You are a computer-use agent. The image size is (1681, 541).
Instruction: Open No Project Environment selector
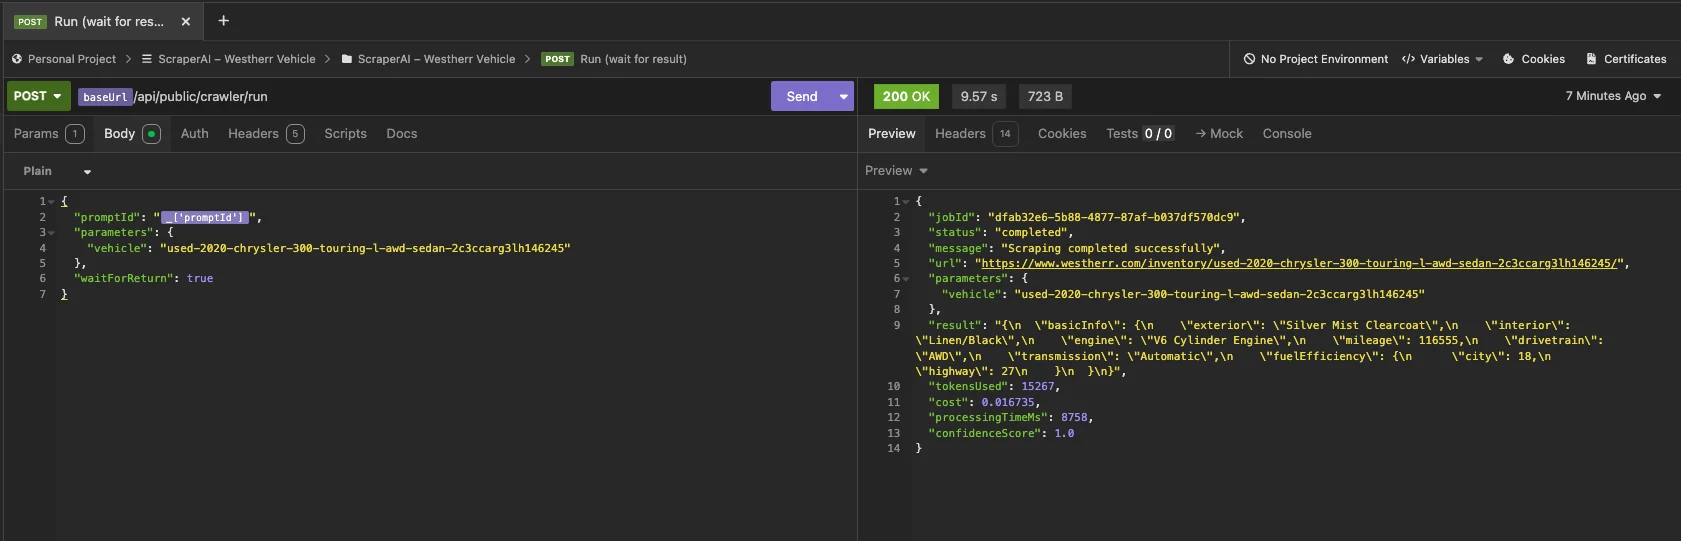[1316, 59]
